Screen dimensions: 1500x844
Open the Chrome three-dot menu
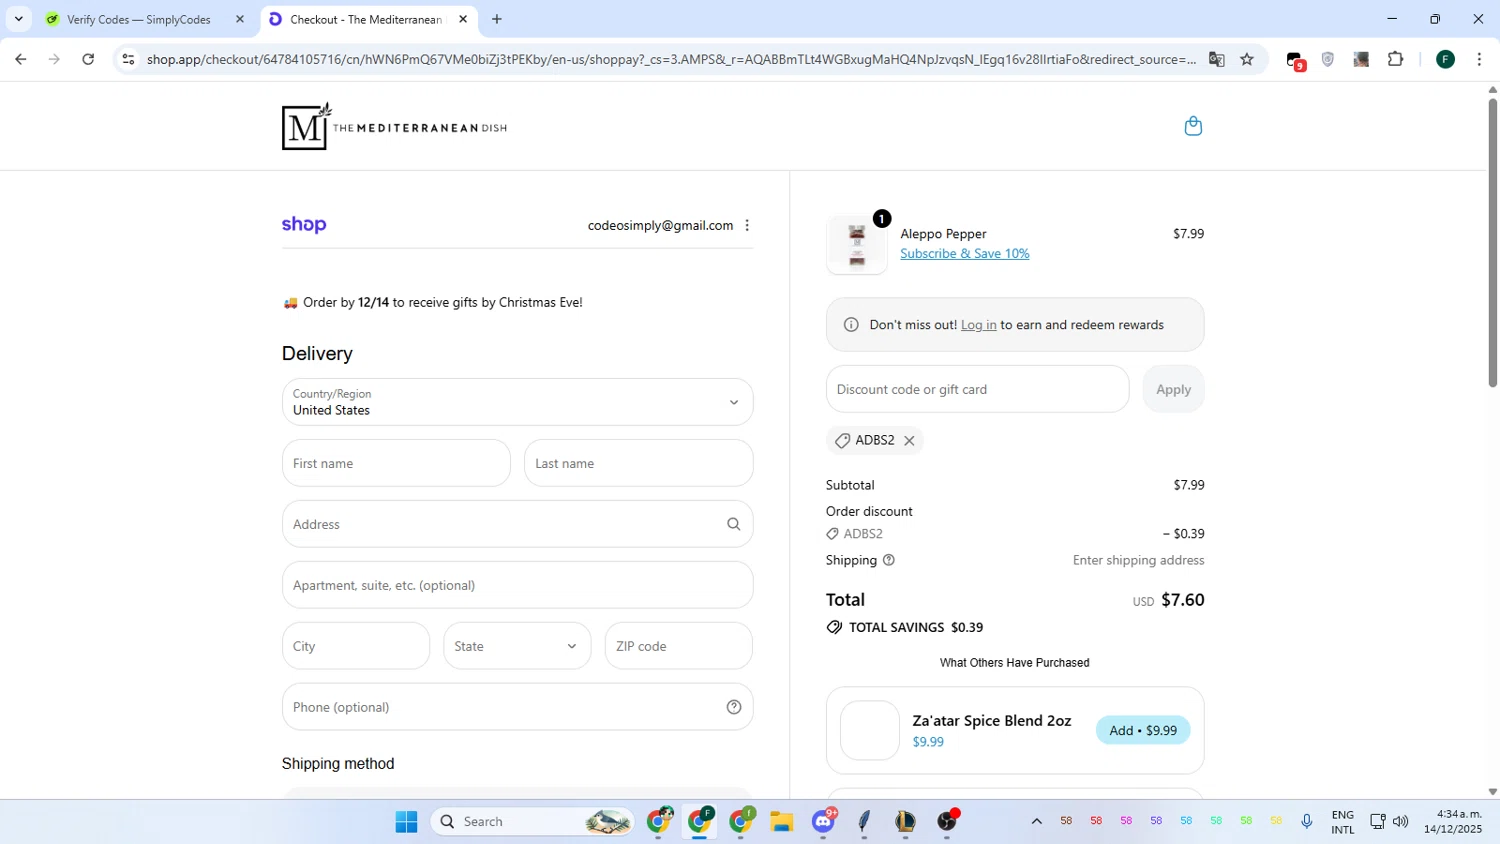point(1479,59)
